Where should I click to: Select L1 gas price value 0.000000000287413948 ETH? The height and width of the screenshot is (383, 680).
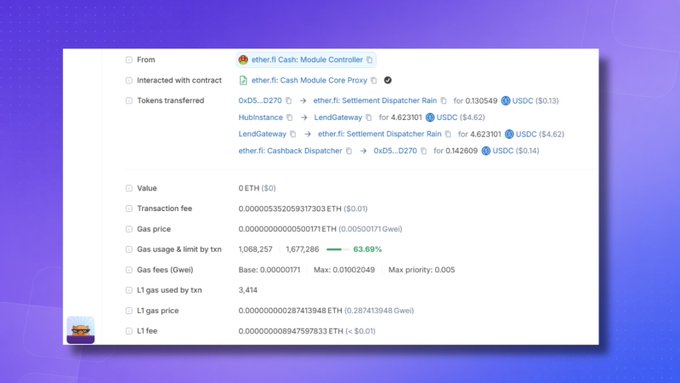tap(290, 311)
